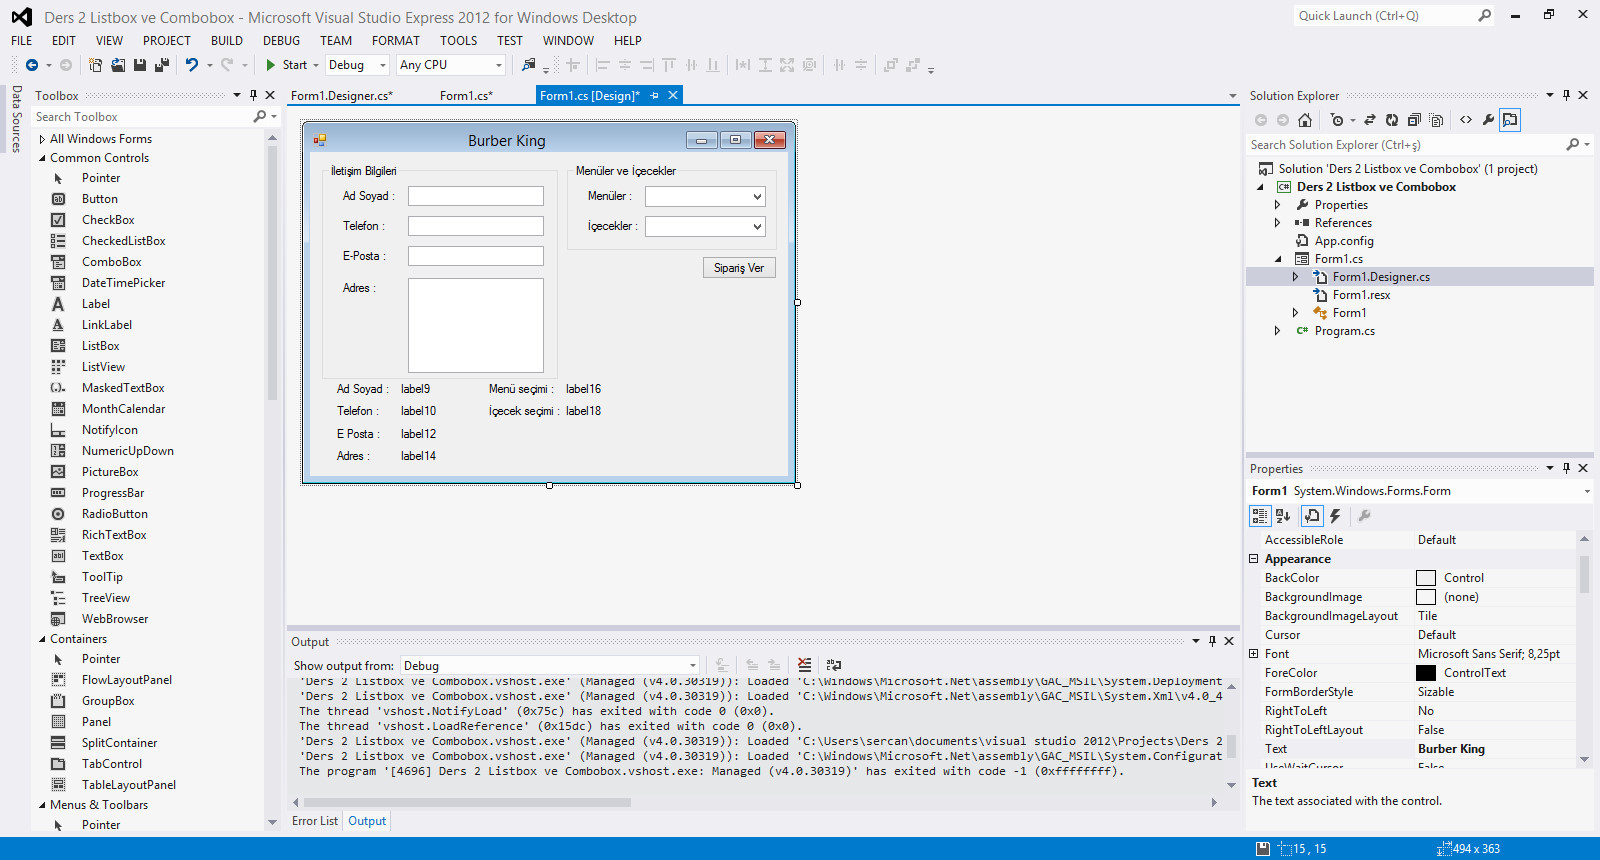
Task: Click the Home icon in Solution Explorer
Action: 1305,120
